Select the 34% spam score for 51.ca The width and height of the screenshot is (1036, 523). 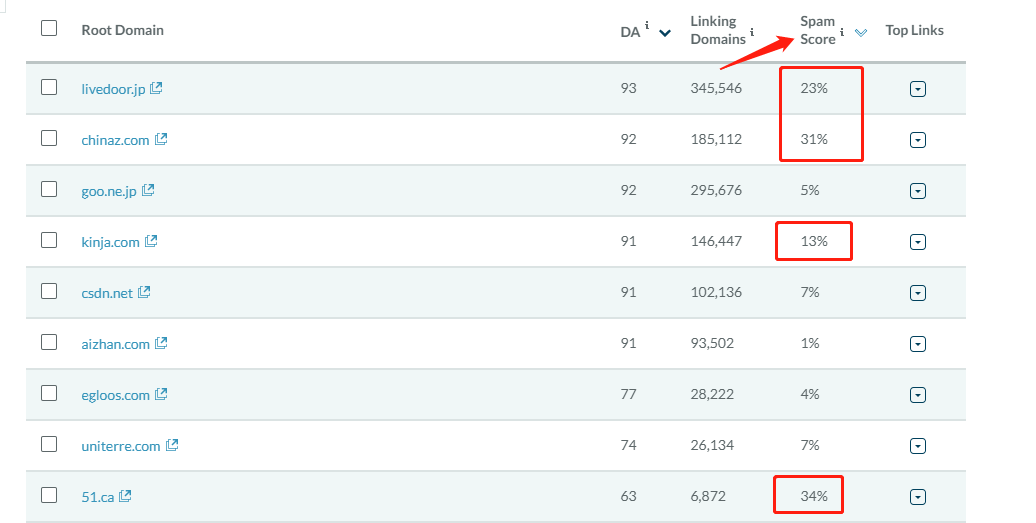tap(814, 496)
